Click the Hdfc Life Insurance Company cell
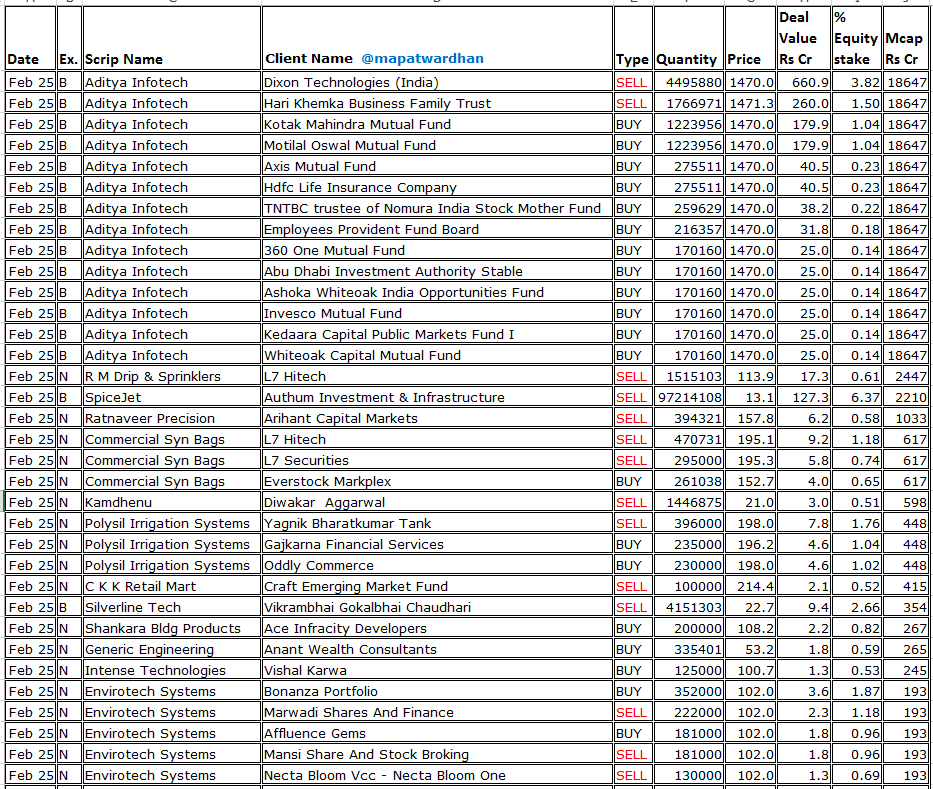The width and height of the screenshot is (933, 789). tap(437, 187)
